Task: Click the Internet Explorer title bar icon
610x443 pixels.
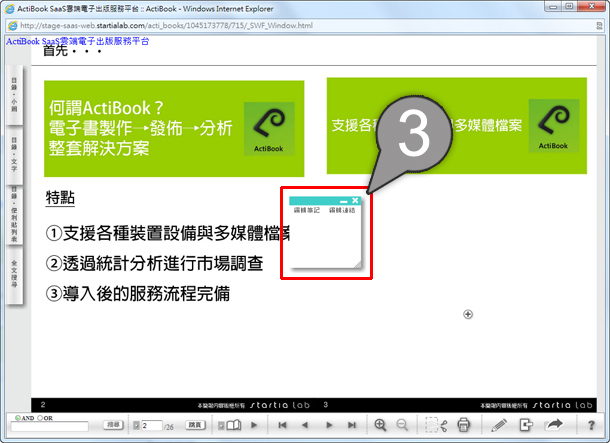Action: pos(10,9)
